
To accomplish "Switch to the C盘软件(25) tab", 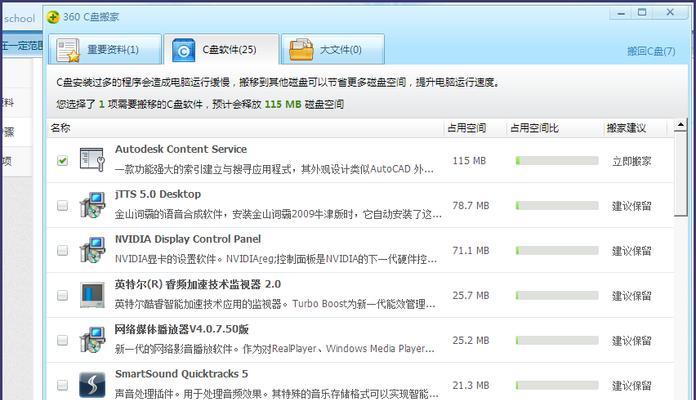I will coord(221,49).
